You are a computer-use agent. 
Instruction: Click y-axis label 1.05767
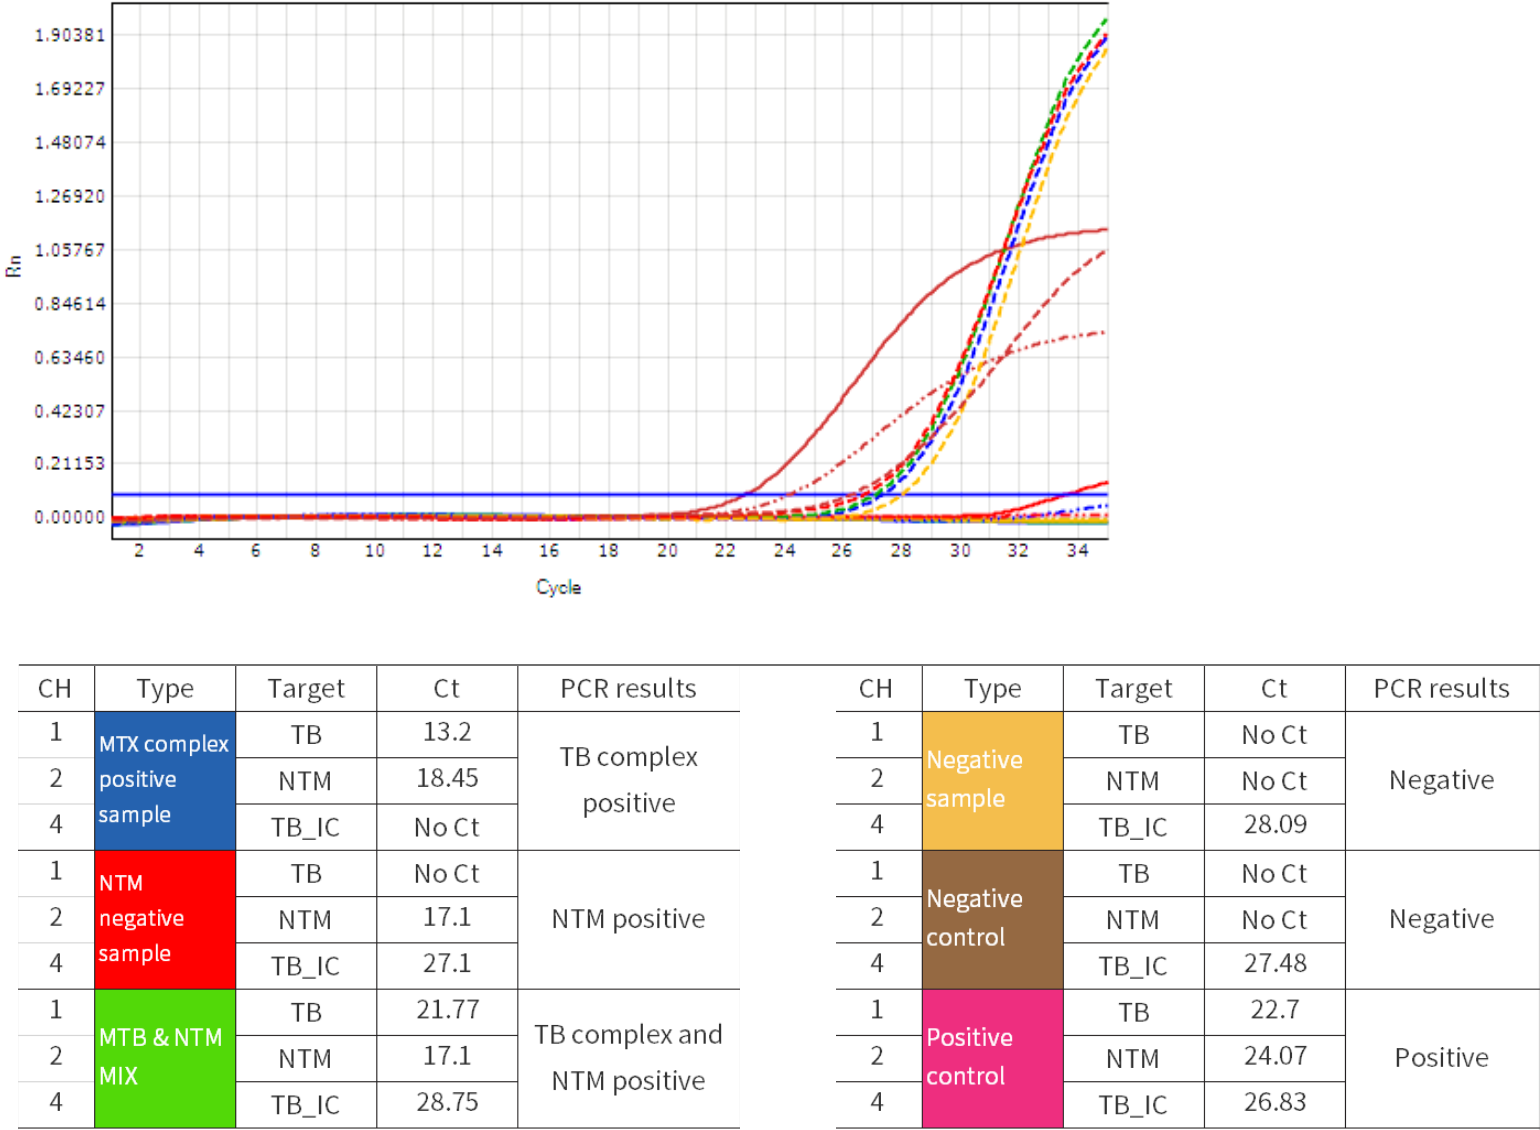click(69, 250)
